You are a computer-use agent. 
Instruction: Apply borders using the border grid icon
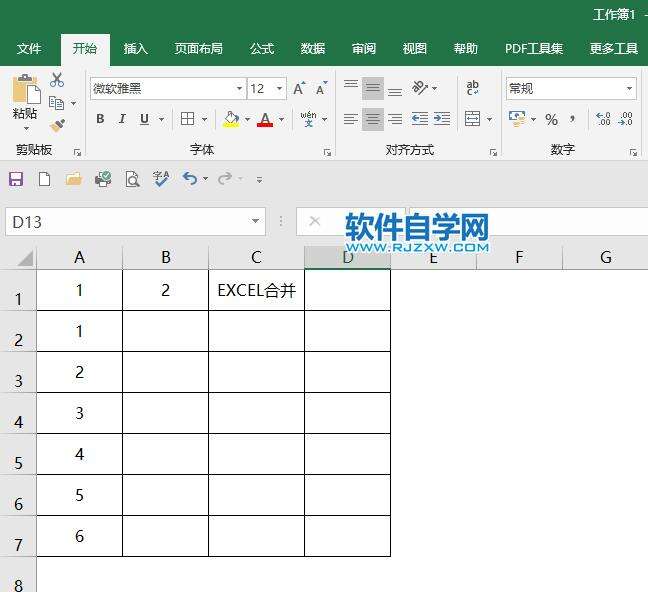(x=187, y=119)
